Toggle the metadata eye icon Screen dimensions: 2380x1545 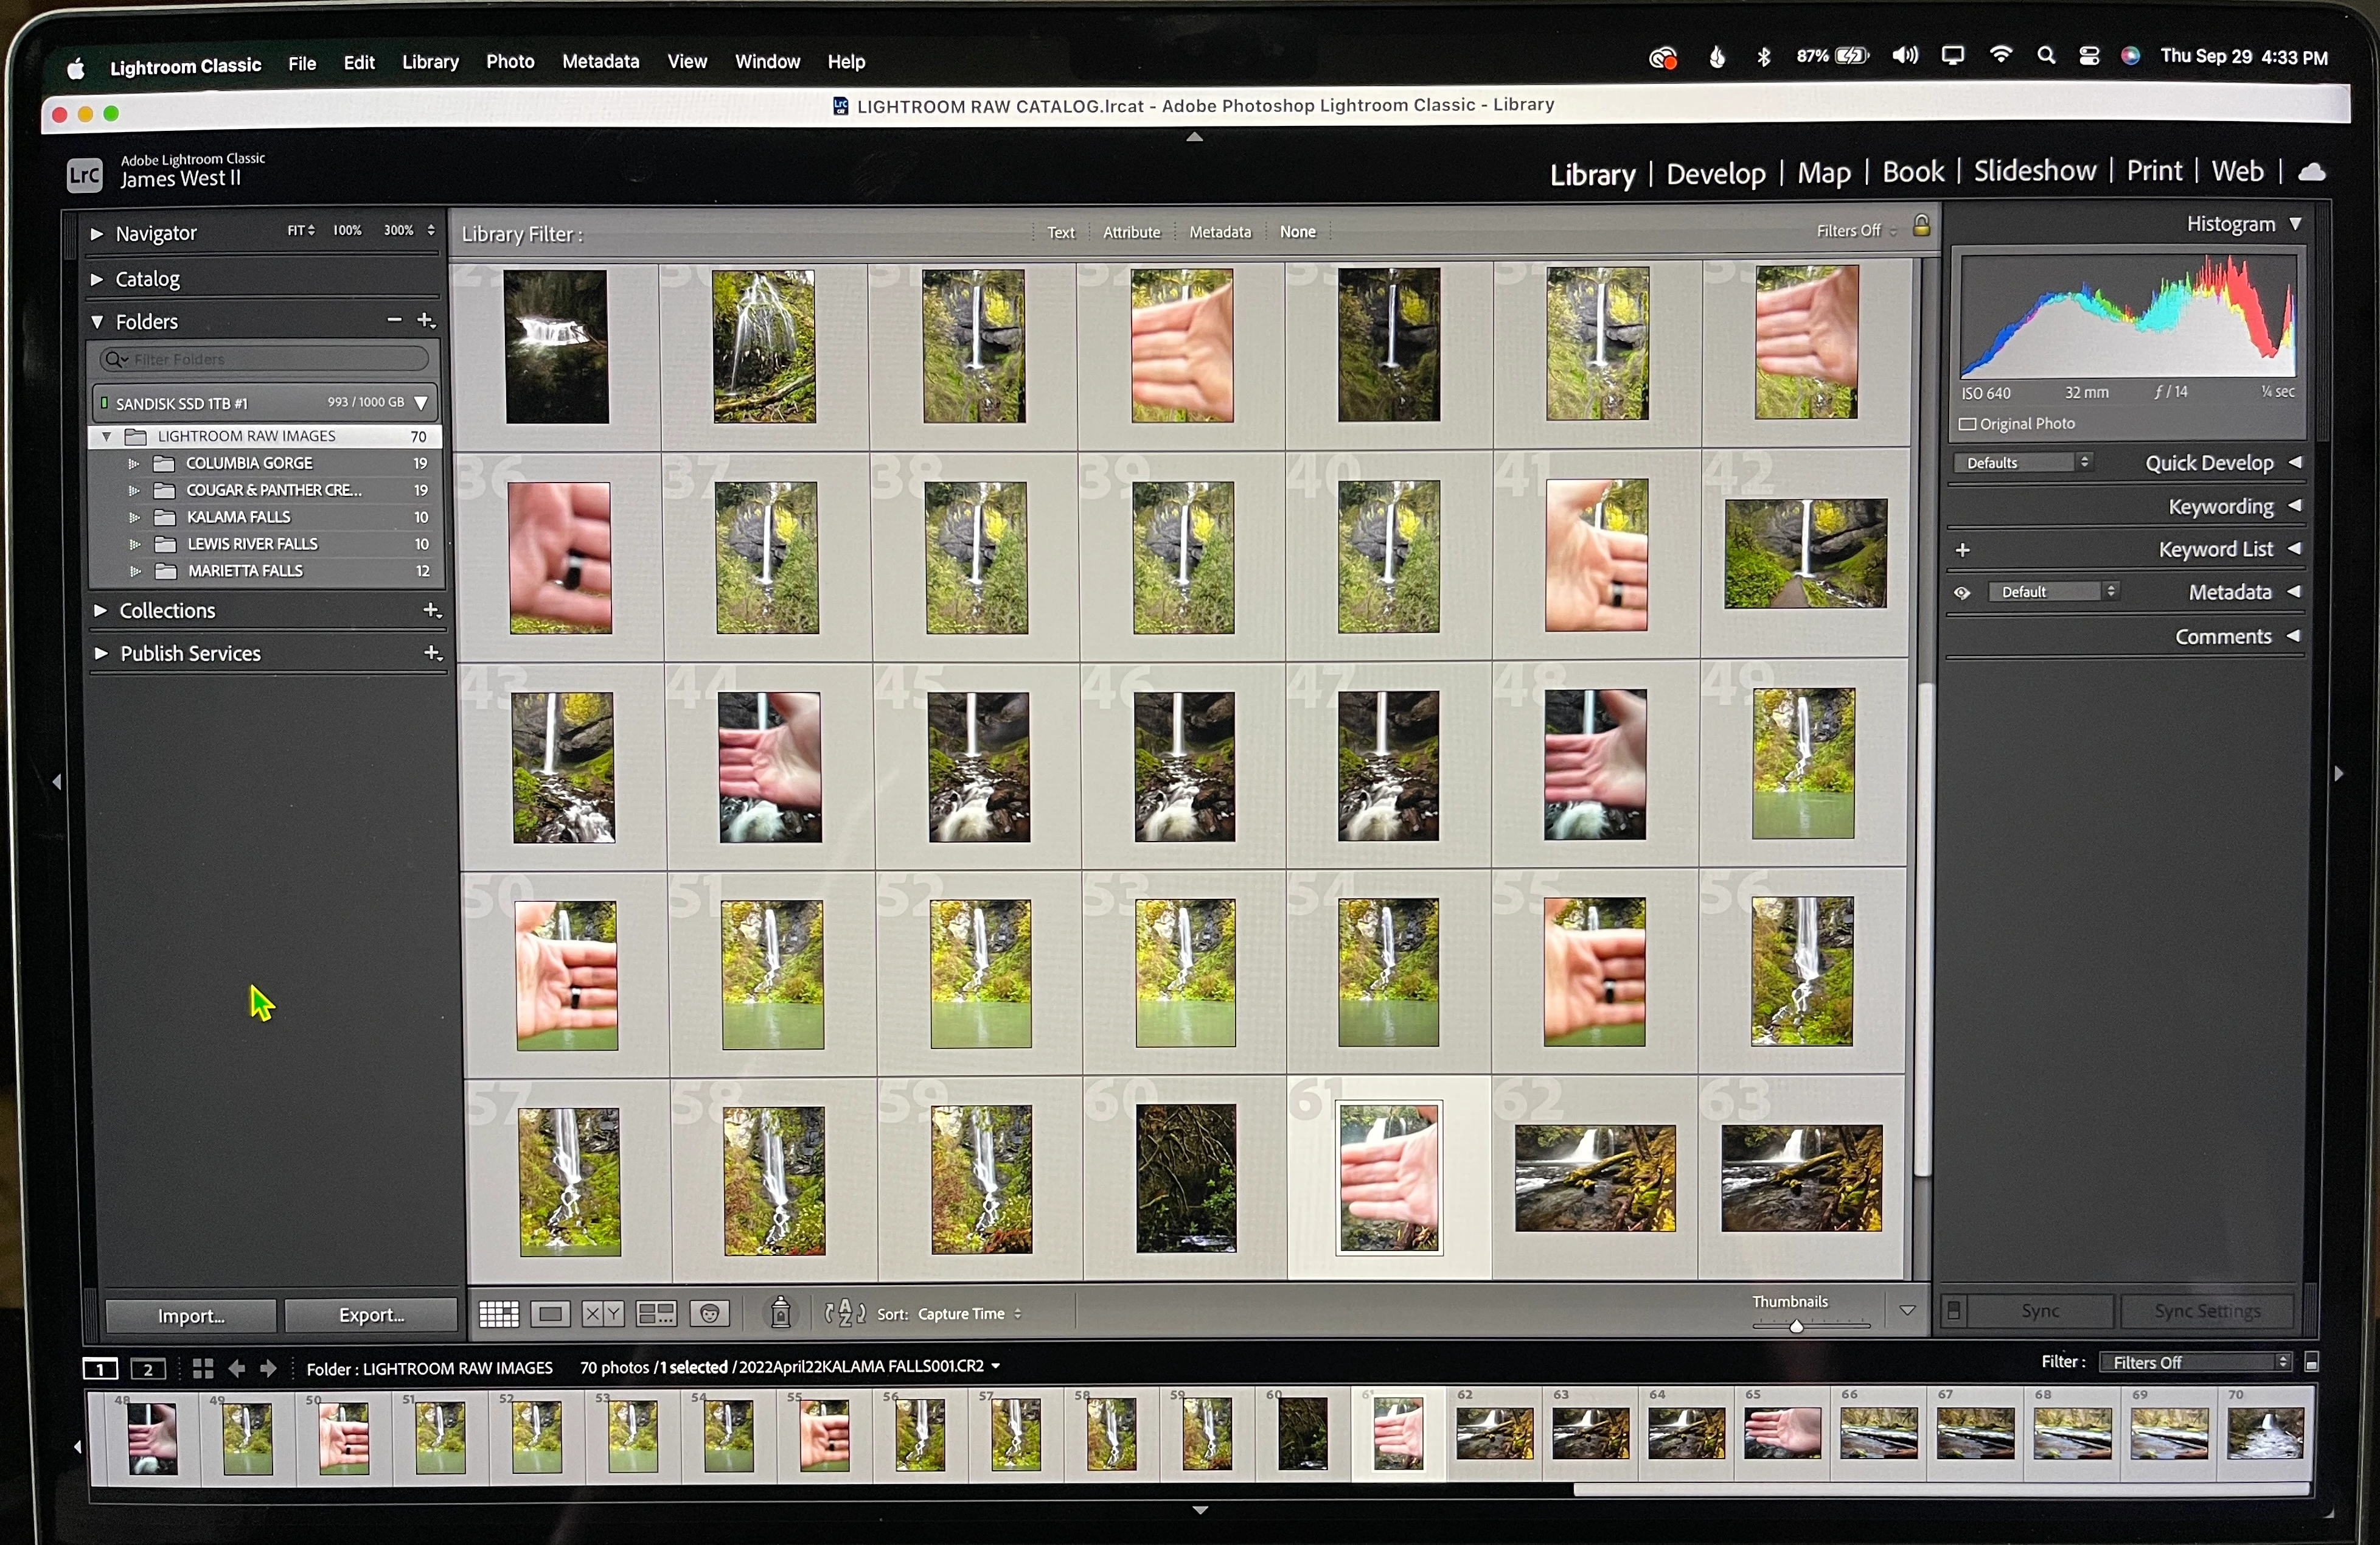point(1962,592)
